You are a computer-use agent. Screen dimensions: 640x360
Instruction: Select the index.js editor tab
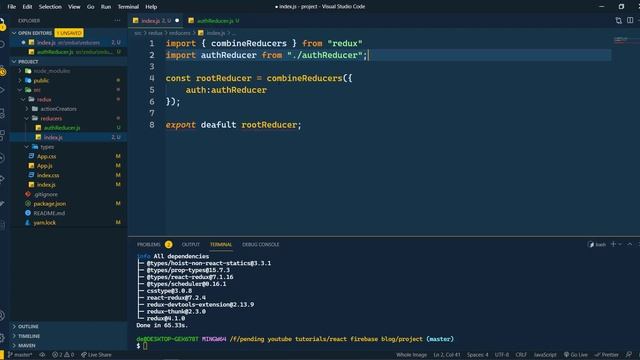pos(156,20)
